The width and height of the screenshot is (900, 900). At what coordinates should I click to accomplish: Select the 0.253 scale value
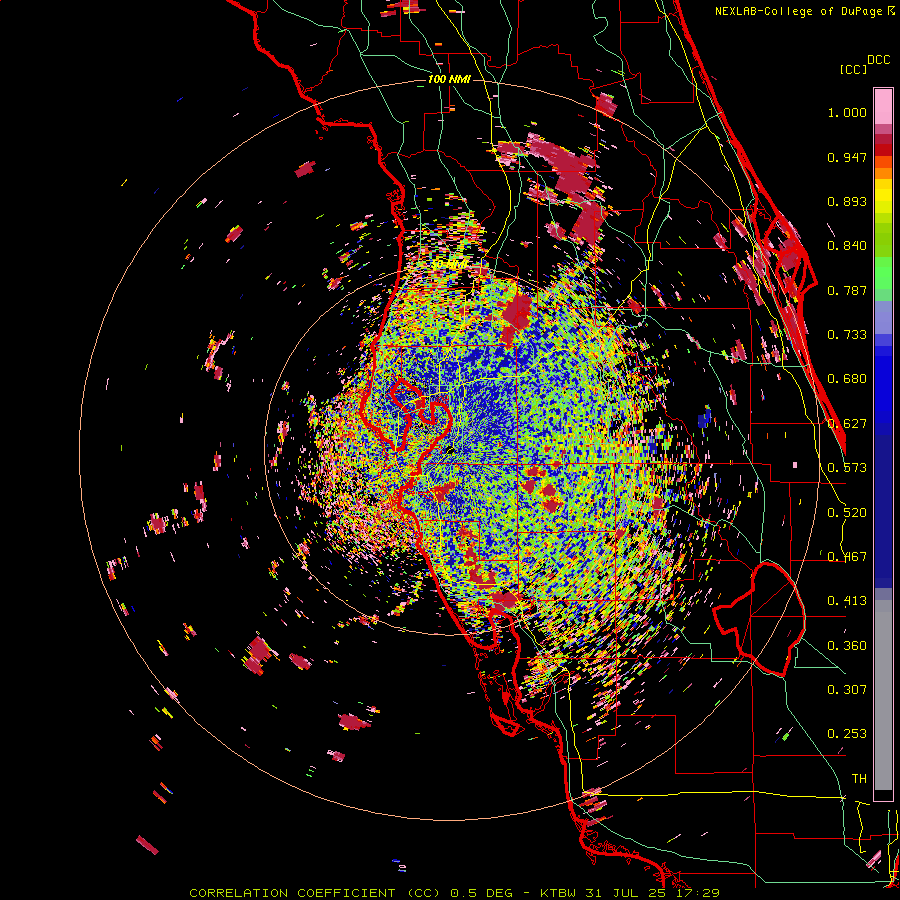tap(847, 734)
